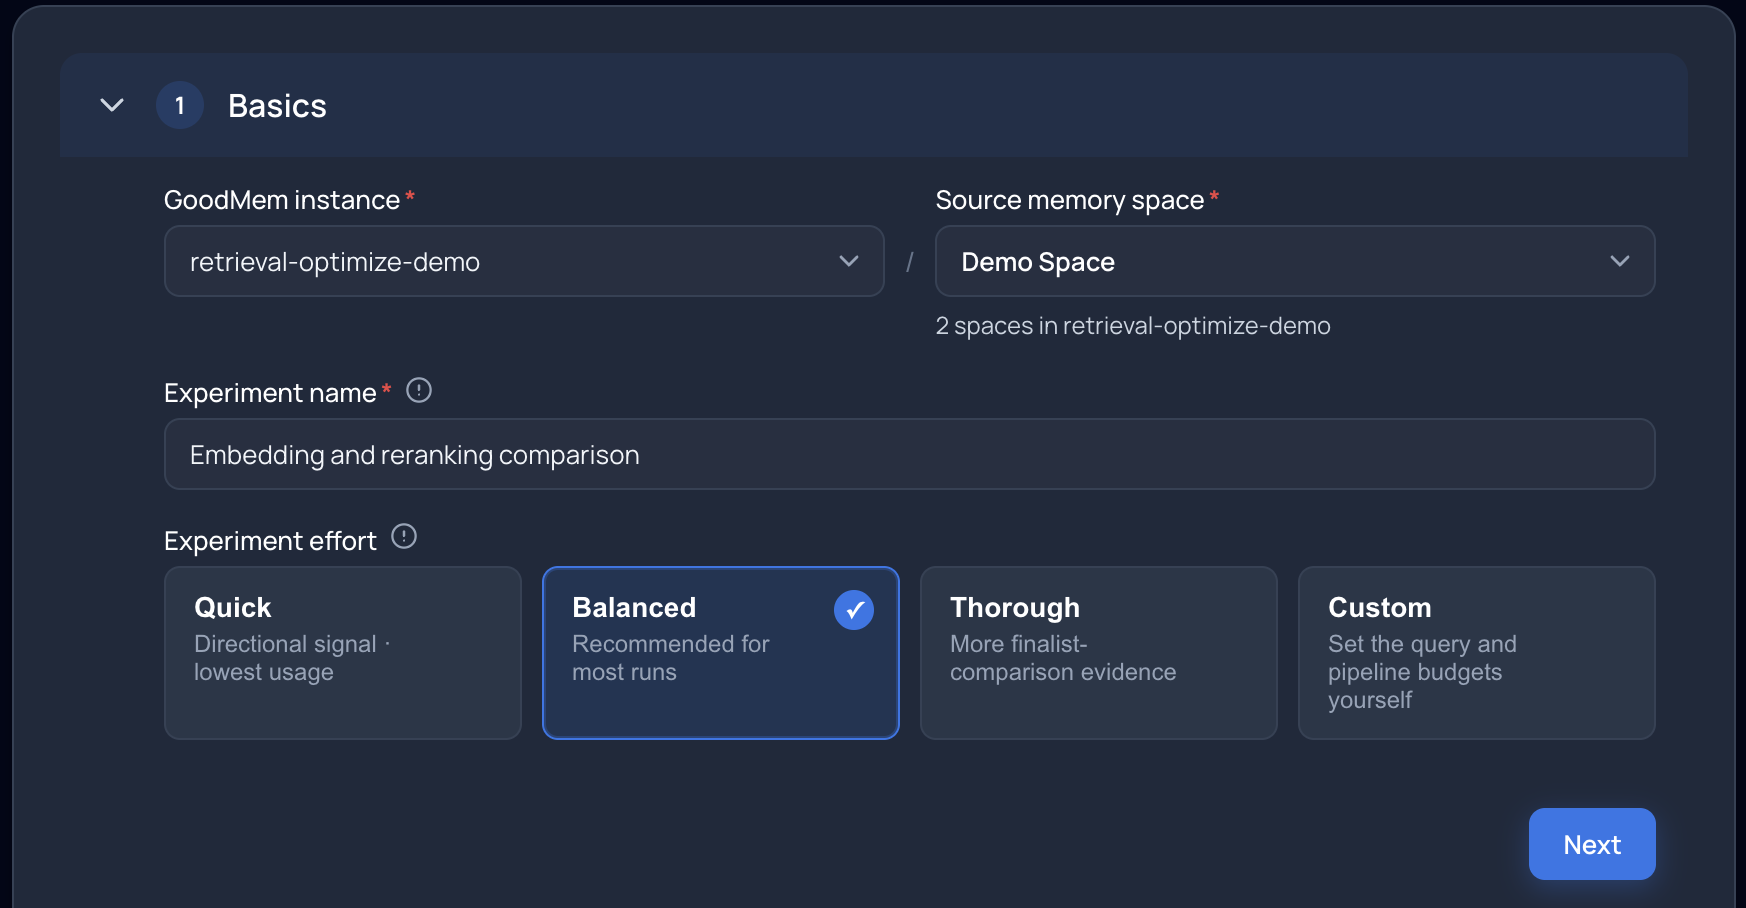Image resolution: width=1746 pixels, height=908 pixels.
Task: Click the Experiment effort info icon
Action: pos(404,537)
